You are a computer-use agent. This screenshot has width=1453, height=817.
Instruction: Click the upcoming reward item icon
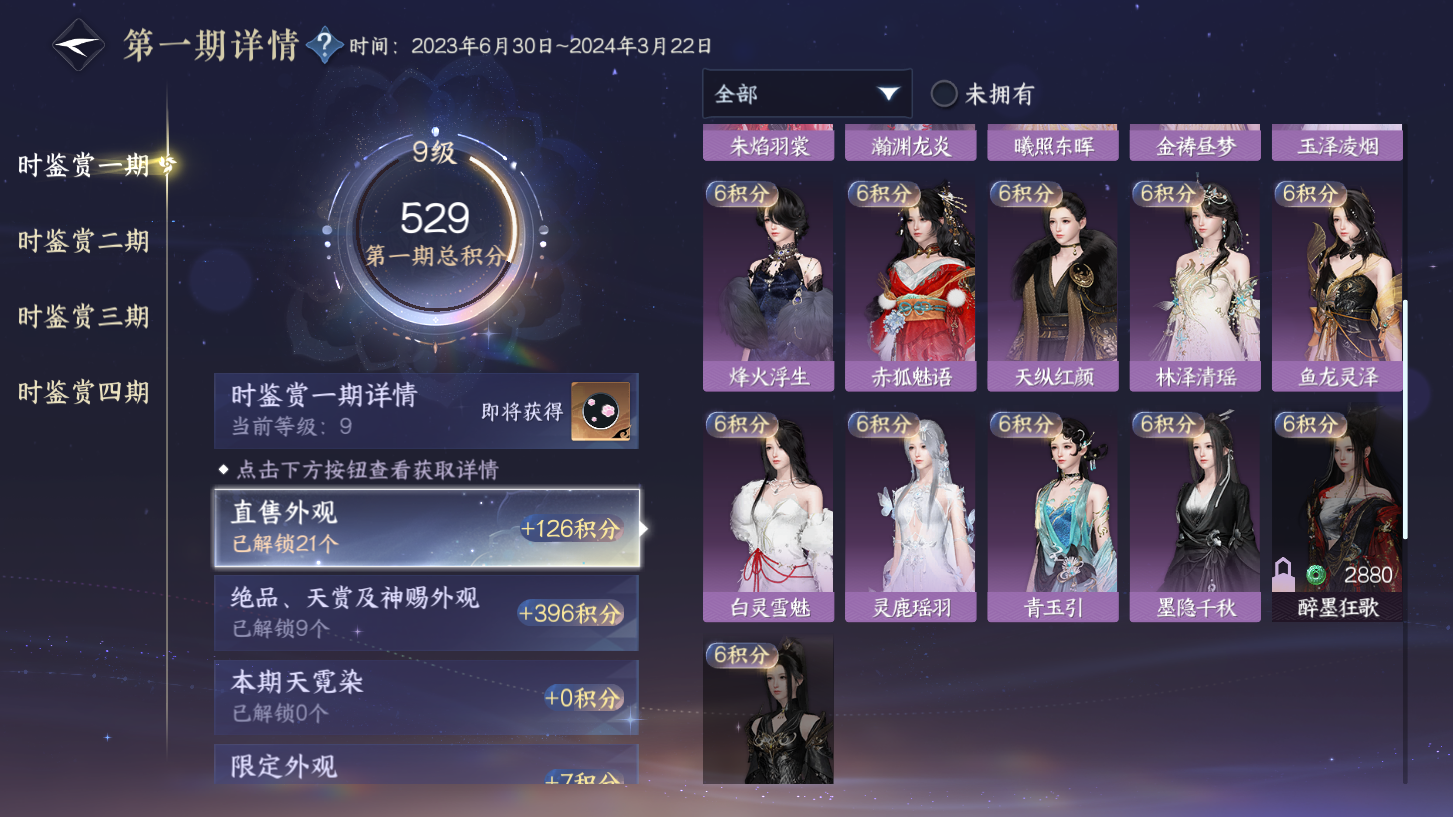pyautogui.click(x=600, y=411)
